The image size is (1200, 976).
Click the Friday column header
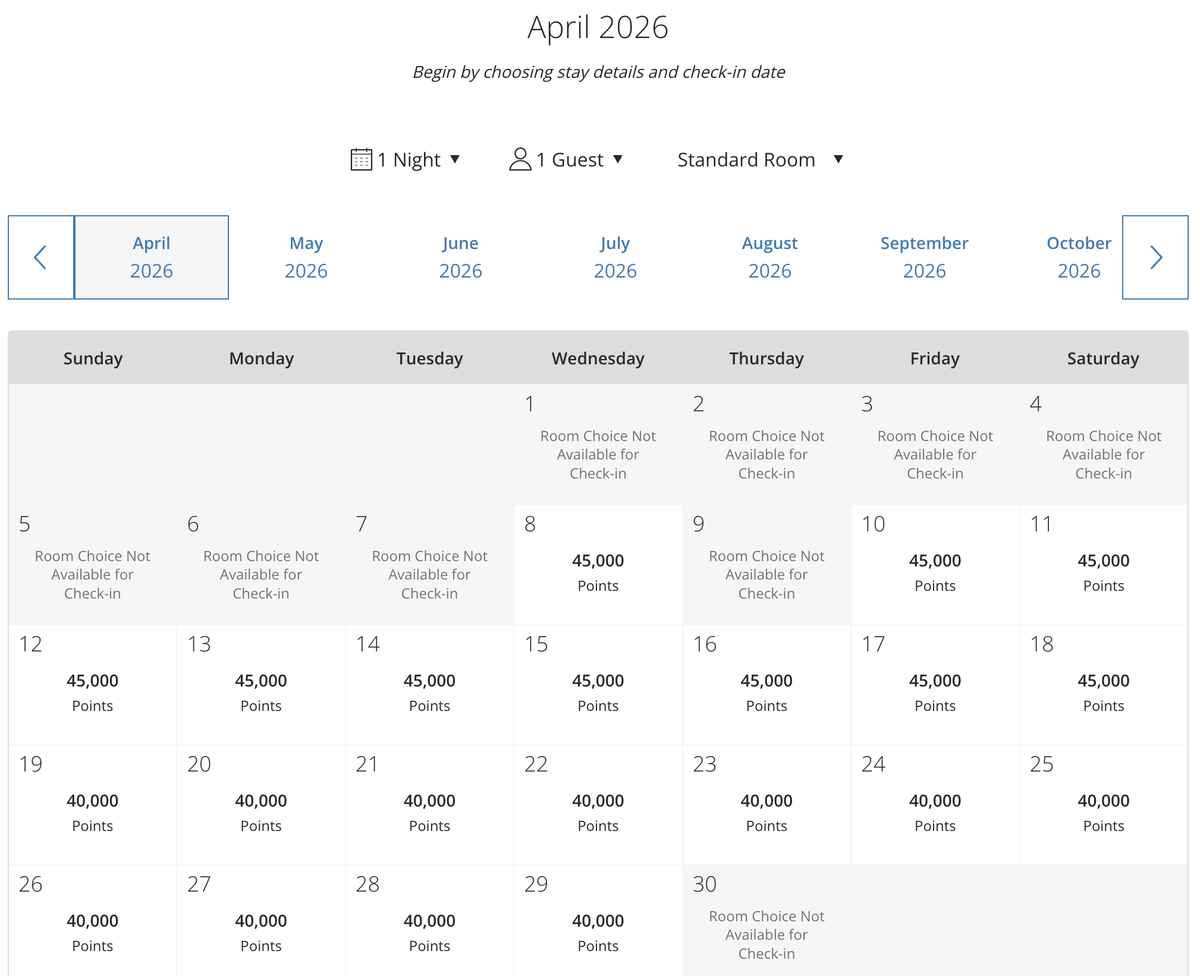[935, 358]
